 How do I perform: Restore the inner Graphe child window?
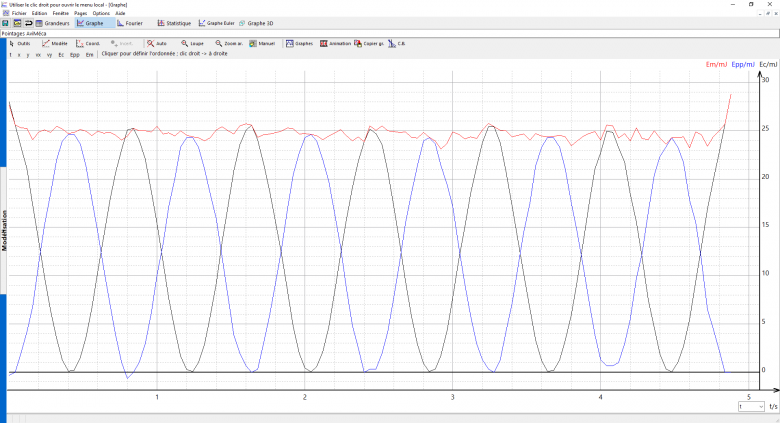(768, 13)
